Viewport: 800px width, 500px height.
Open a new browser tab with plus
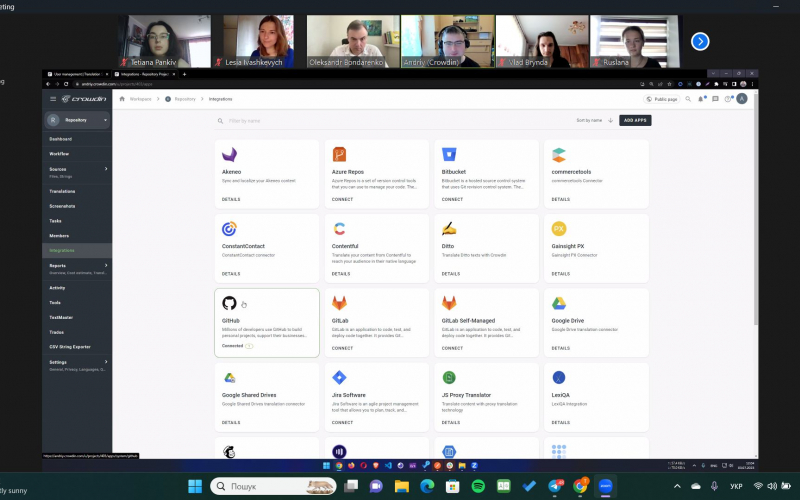click(x=184, y=74)
